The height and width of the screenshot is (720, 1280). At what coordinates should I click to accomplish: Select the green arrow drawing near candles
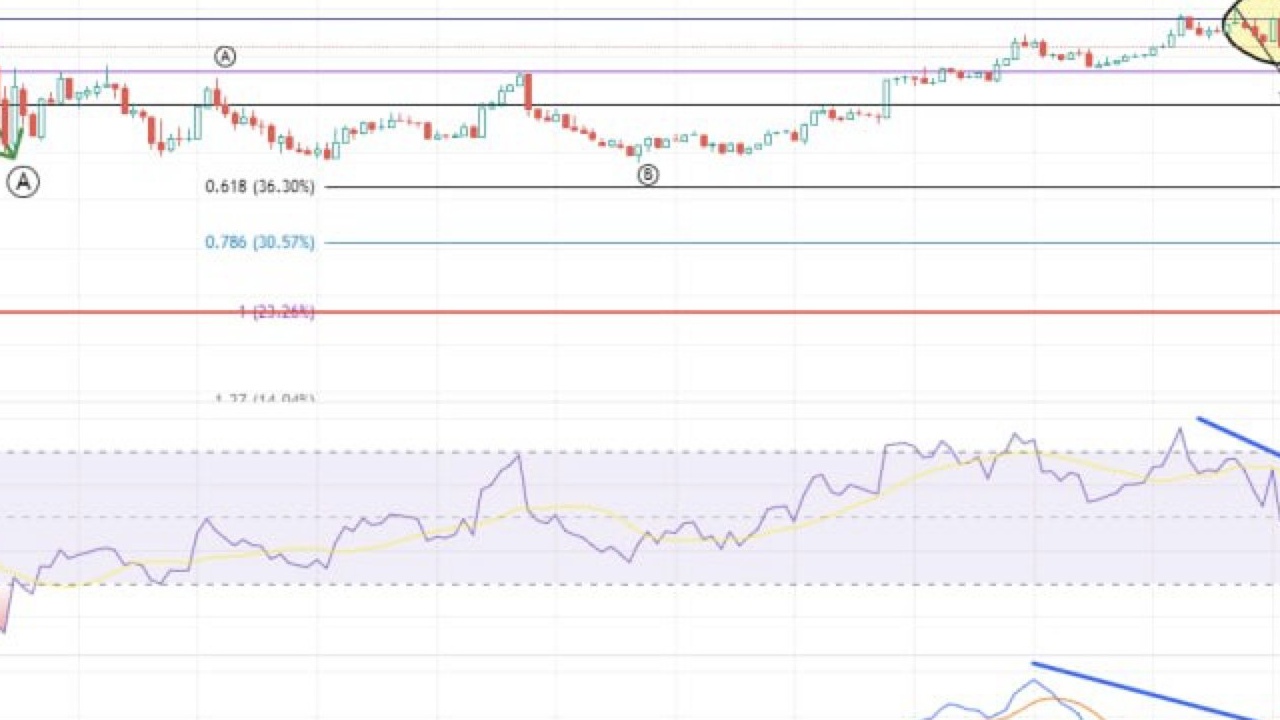tap(11, 145)
